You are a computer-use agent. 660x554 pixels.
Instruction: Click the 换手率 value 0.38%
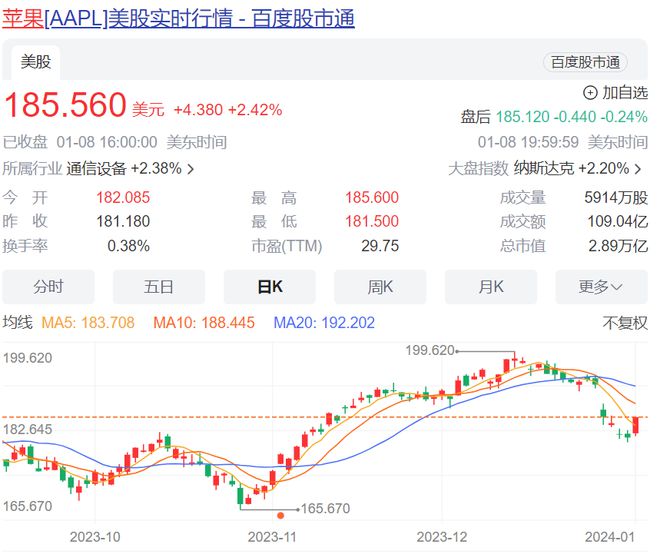click(x=129, y=246)
